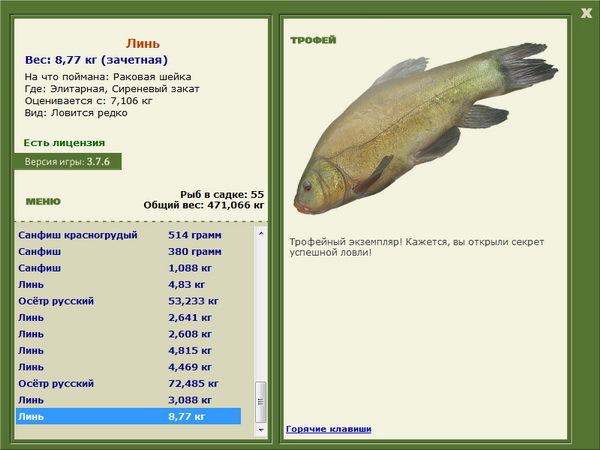Select the Линь 3,088 кг row

pyautogui.click(x=129, y=400)
